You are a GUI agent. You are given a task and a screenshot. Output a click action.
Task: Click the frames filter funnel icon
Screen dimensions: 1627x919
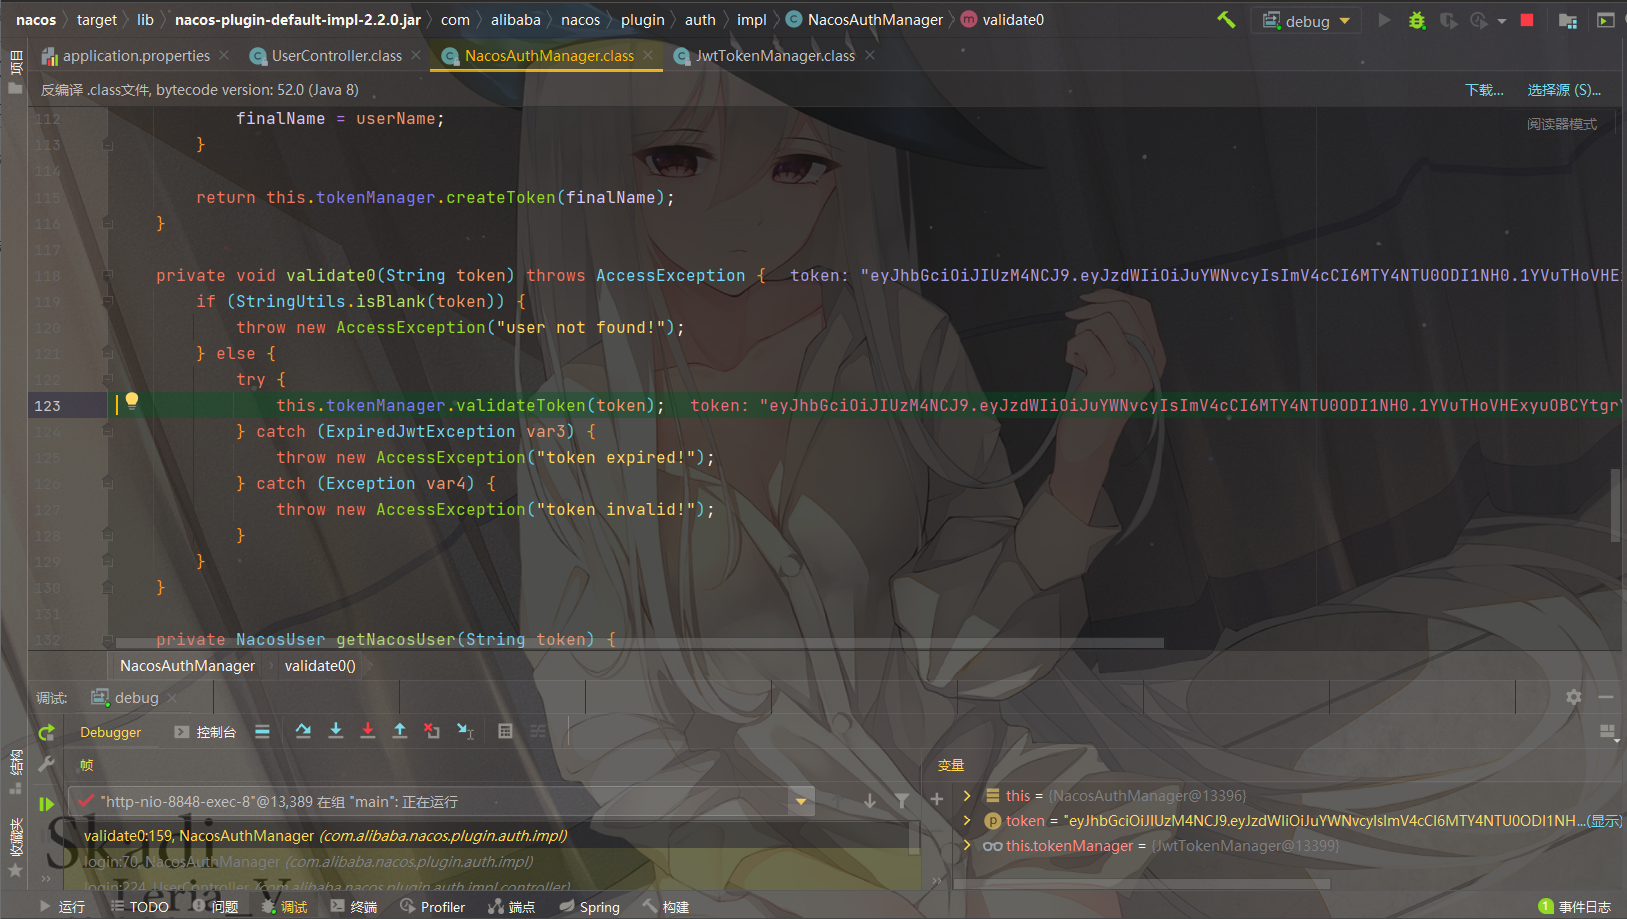point(901,801)
